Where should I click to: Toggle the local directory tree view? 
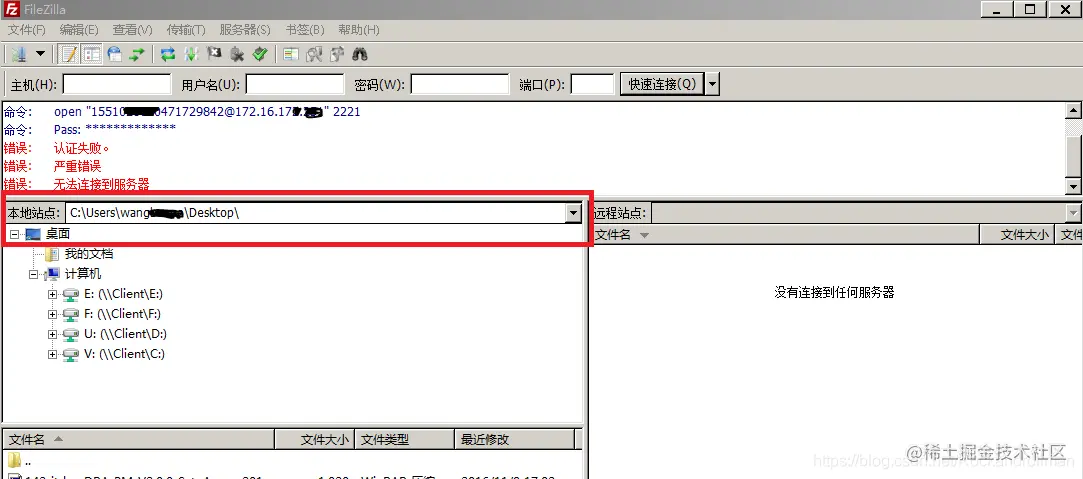tap(92, 54)
